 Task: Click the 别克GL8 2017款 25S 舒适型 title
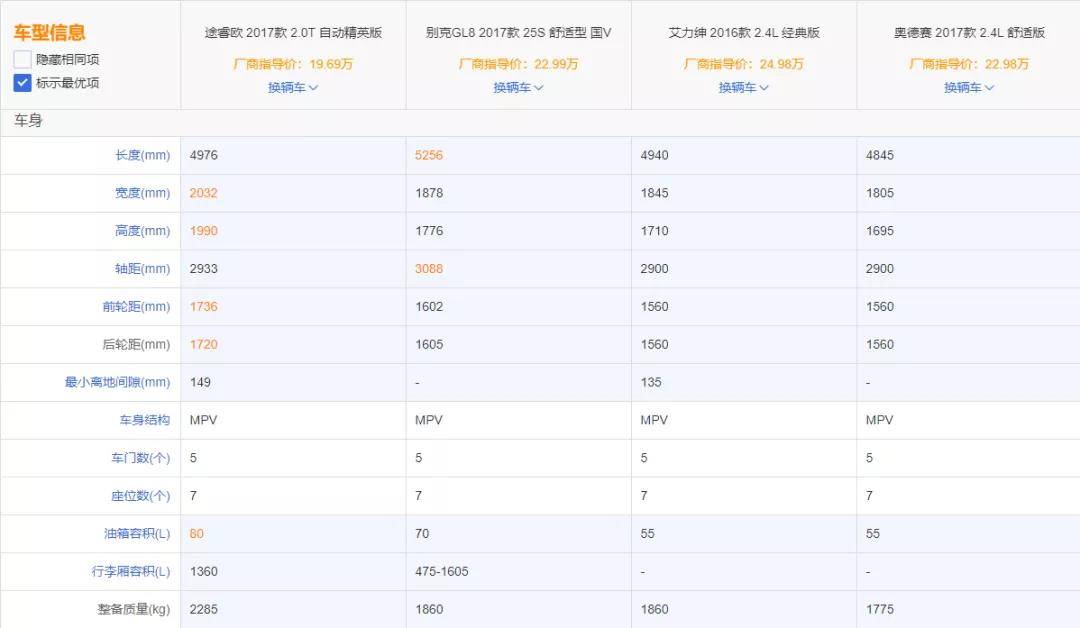tap(518, 33)
